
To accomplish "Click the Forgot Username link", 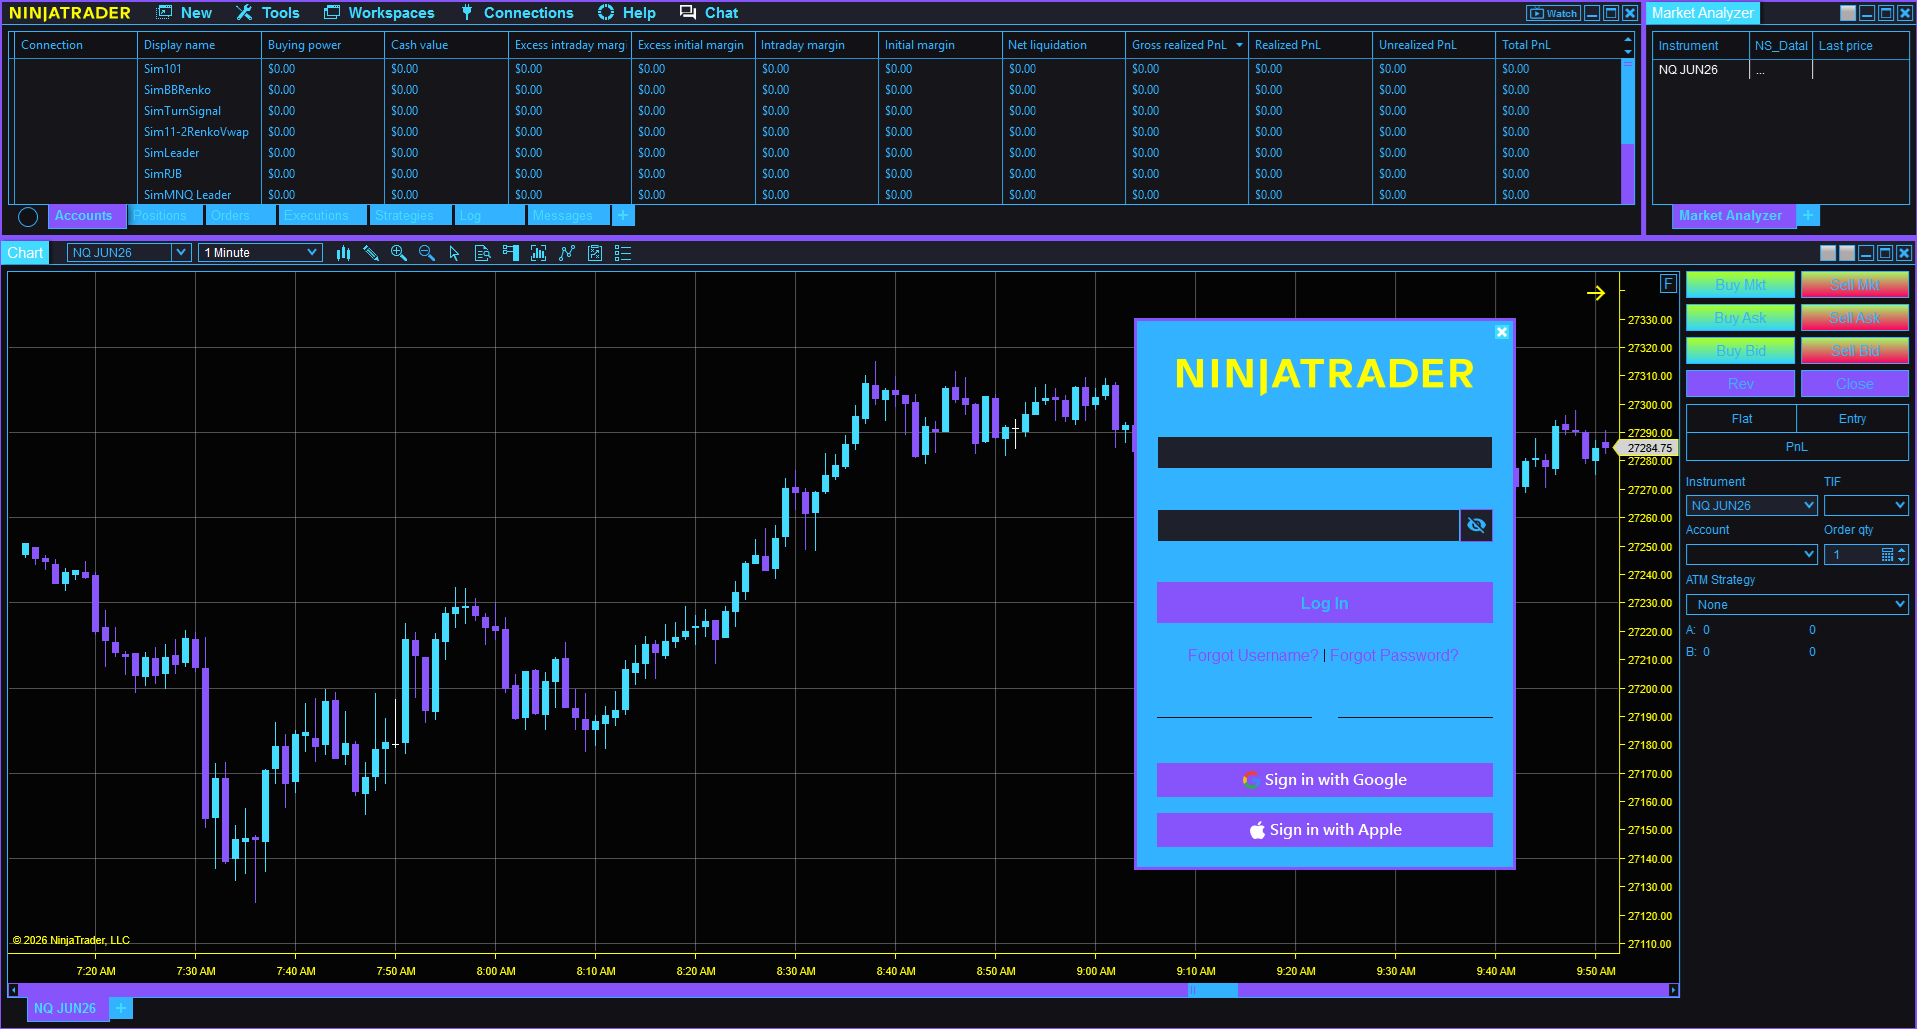I will (1253, 656).
